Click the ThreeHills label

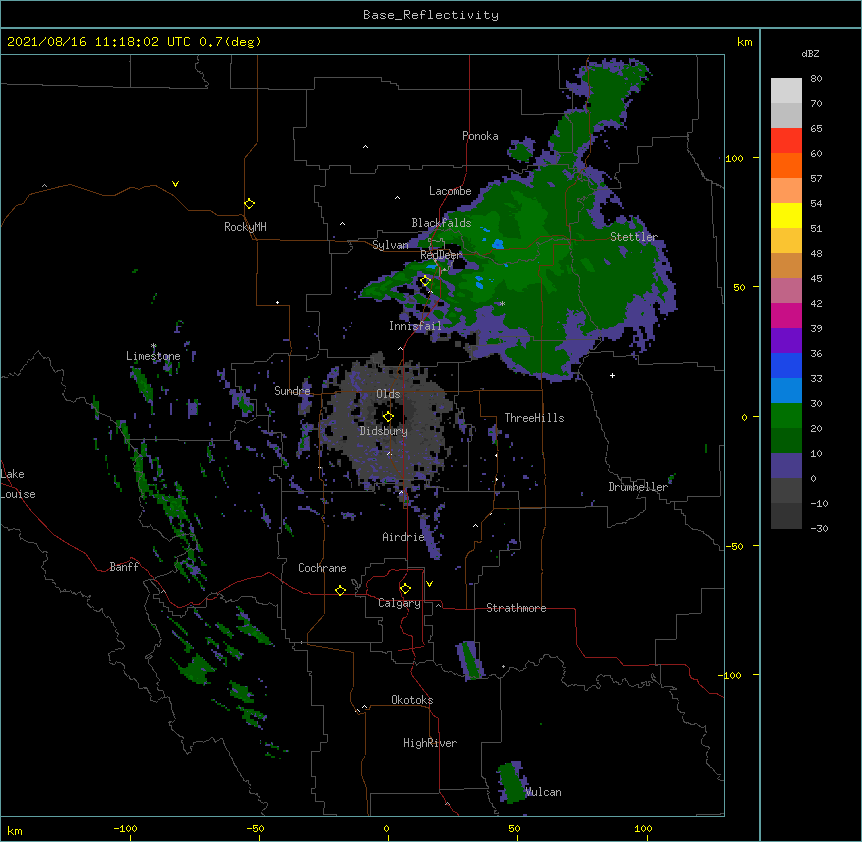(534, 418)
